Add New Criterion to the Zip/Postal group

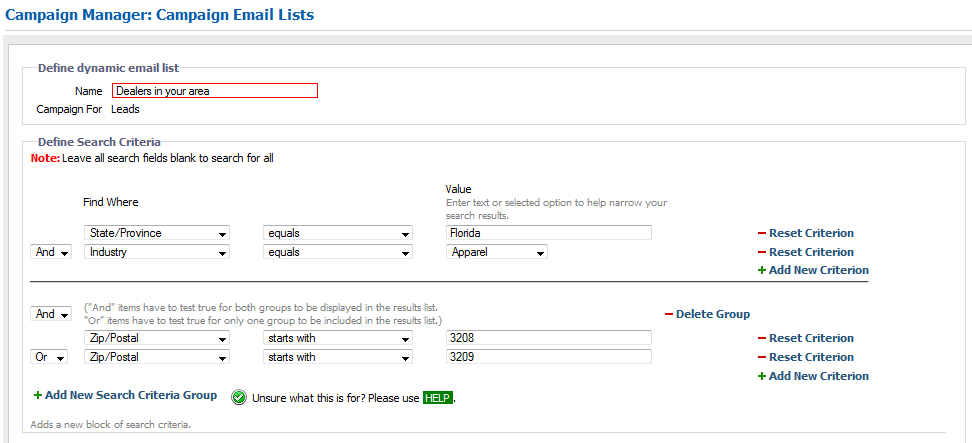pyautogui.click(x=813, y=376)
